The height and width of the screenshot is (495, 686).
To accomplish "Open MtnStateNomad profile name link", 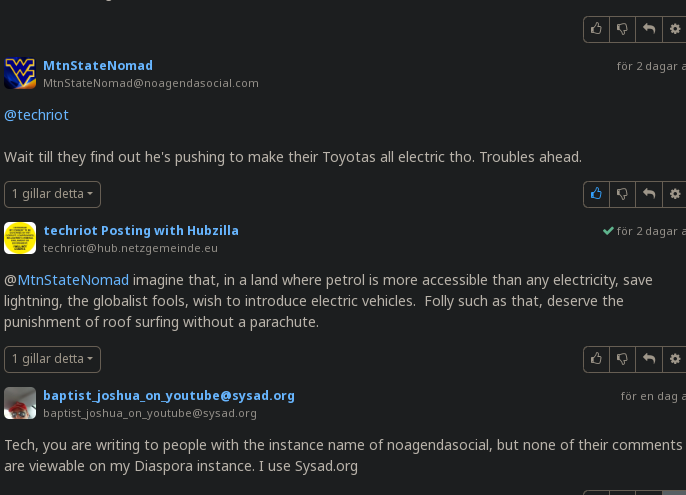I will tap(98, 66).
